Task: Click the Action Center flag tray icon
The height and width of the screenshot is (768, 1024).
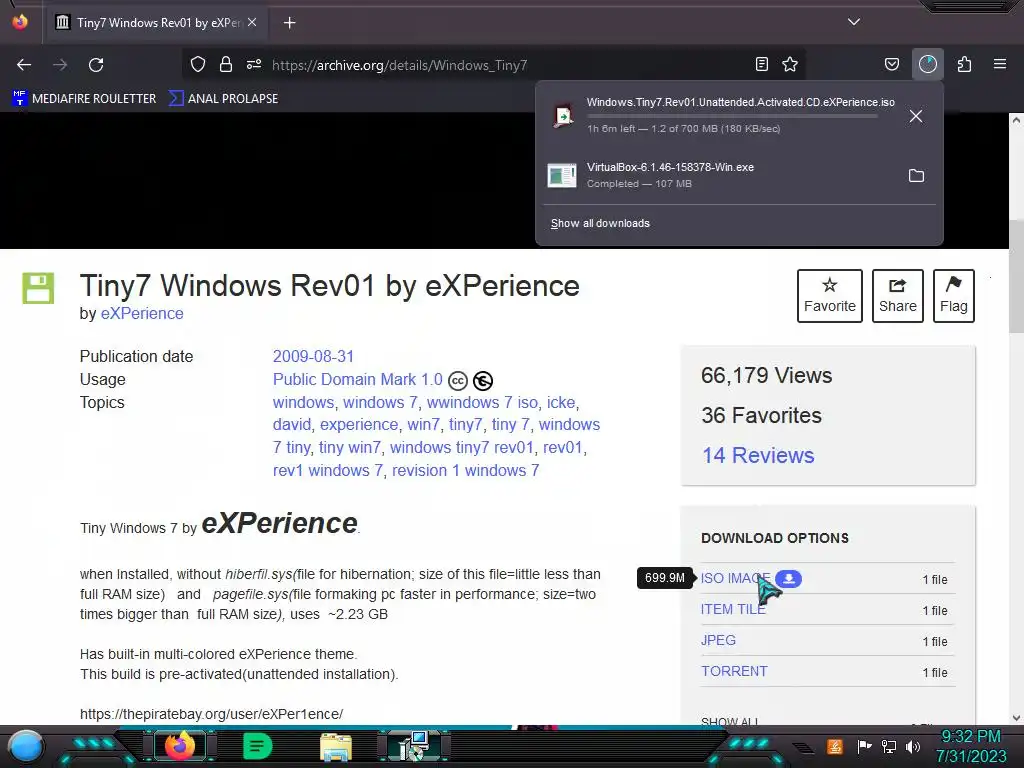Action: point(865,746)
